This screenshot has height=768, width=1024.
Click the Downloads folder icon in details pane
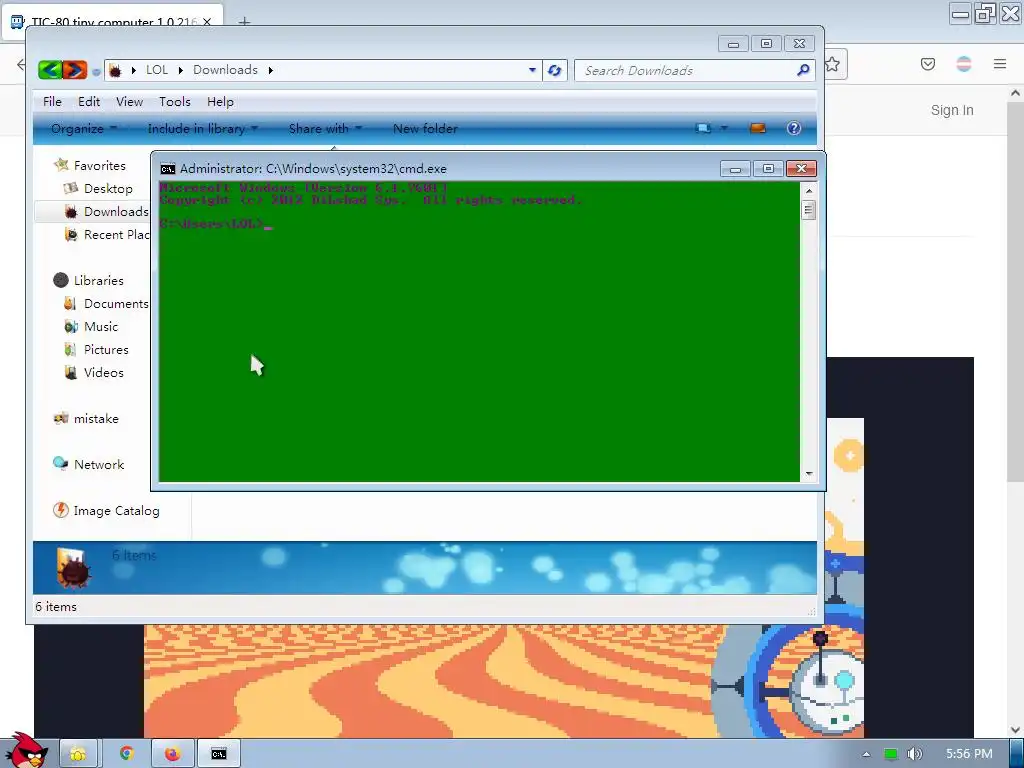[x=73, y=567]
